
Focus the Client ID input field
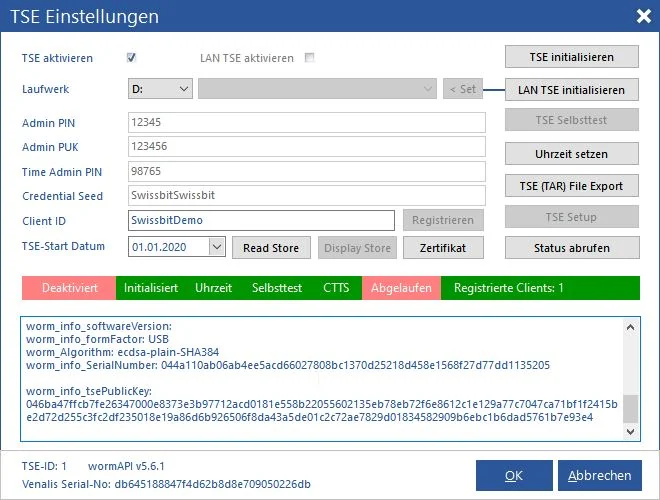click(261, 220)
